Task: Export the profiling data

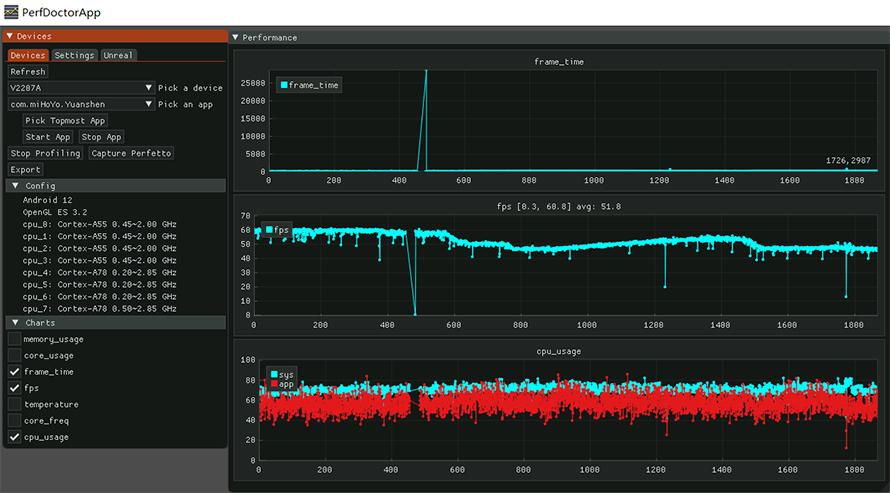Action: (x=25, y=170)
